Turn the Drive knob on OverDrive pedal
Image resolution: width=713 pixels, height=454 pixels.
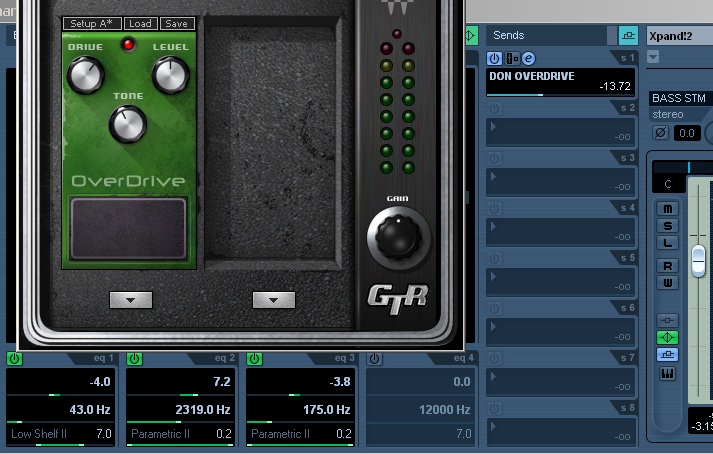(85, 75)
